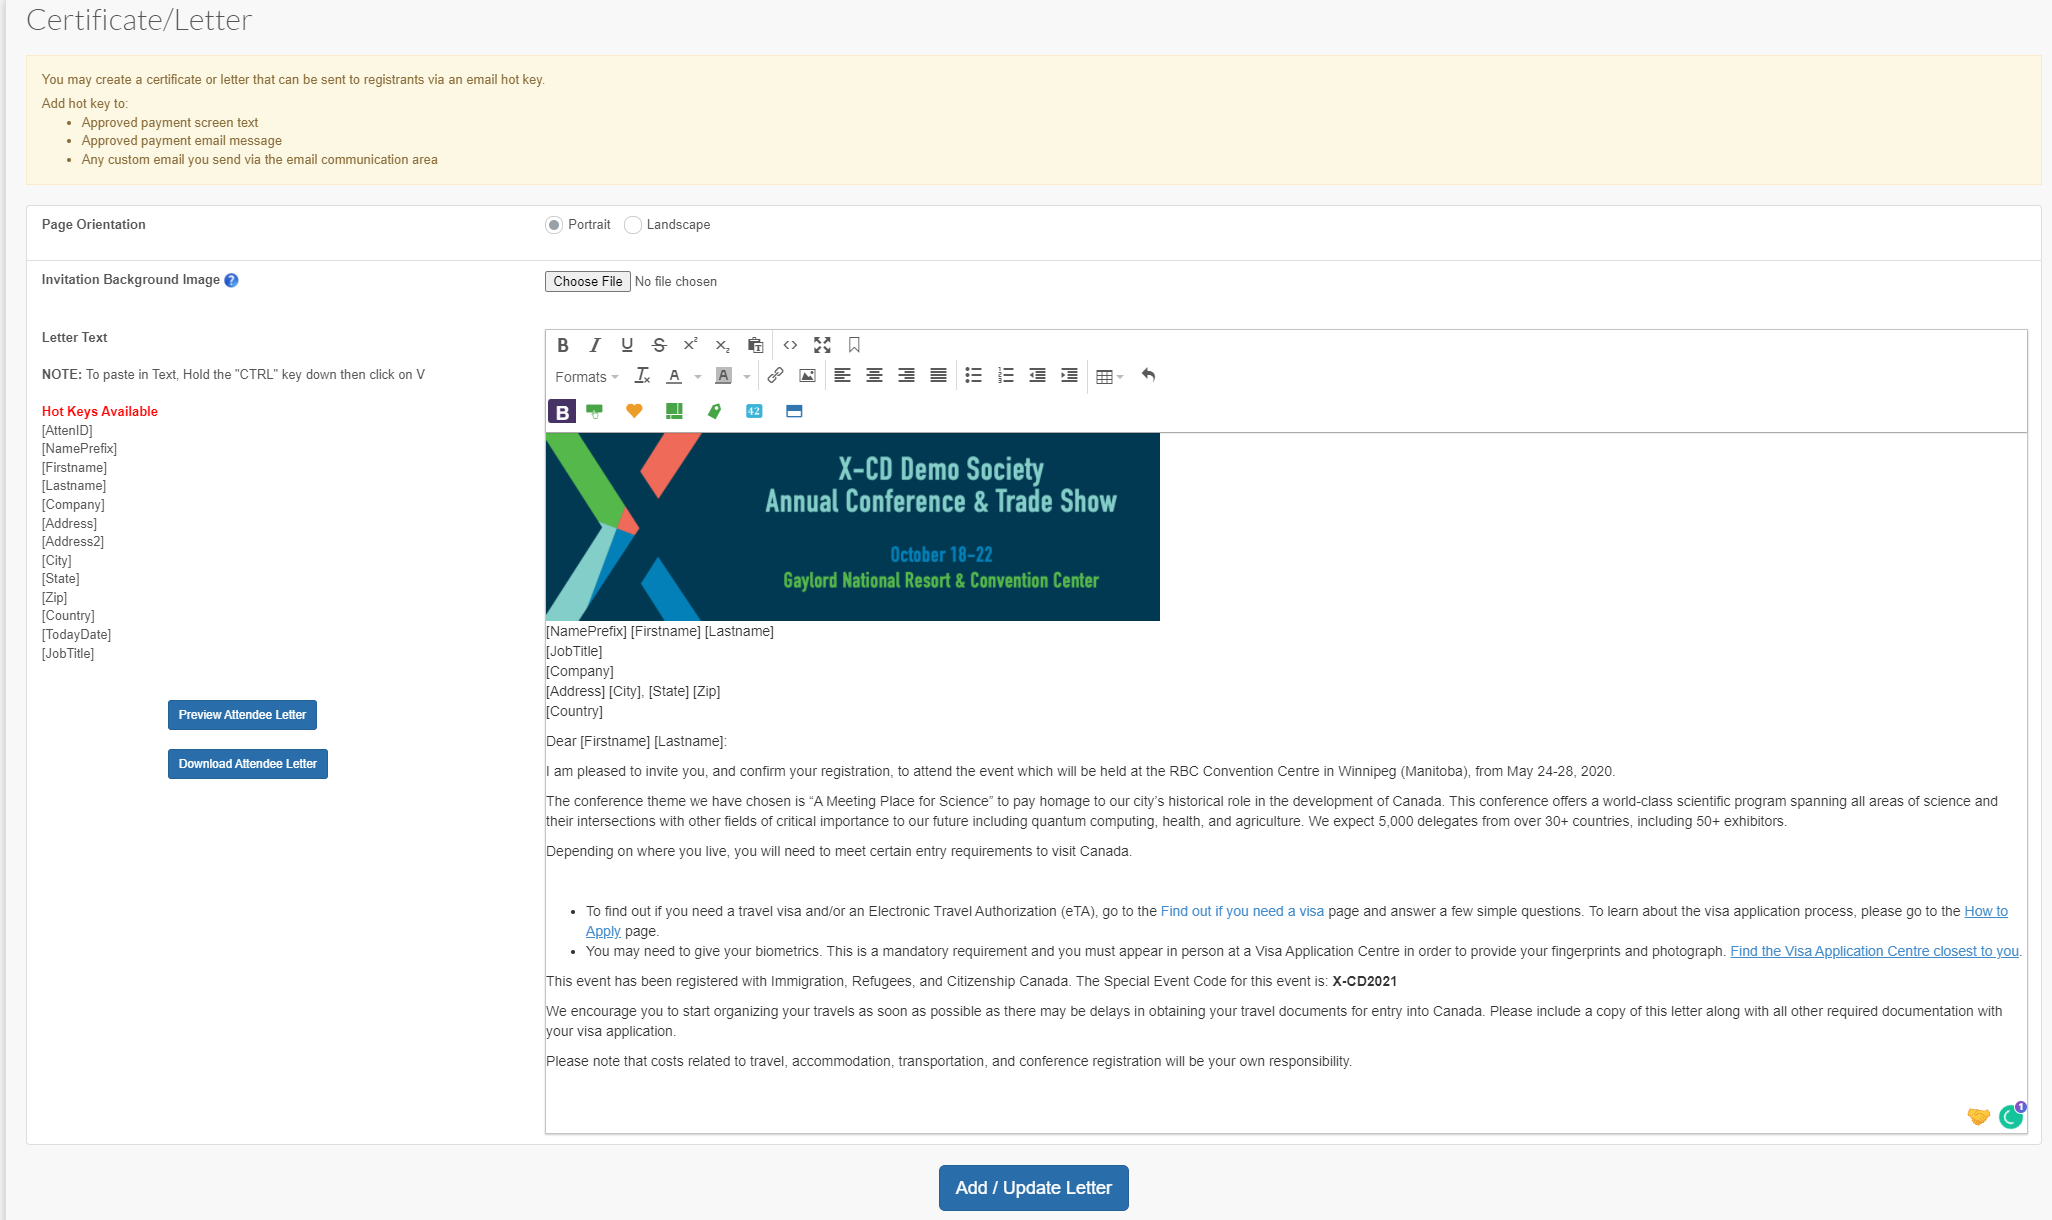Image resolution: width=2052 pixels, height=1220 pixels.
Task: Open the Grammarly widget in editor
Action: 2012,1116
